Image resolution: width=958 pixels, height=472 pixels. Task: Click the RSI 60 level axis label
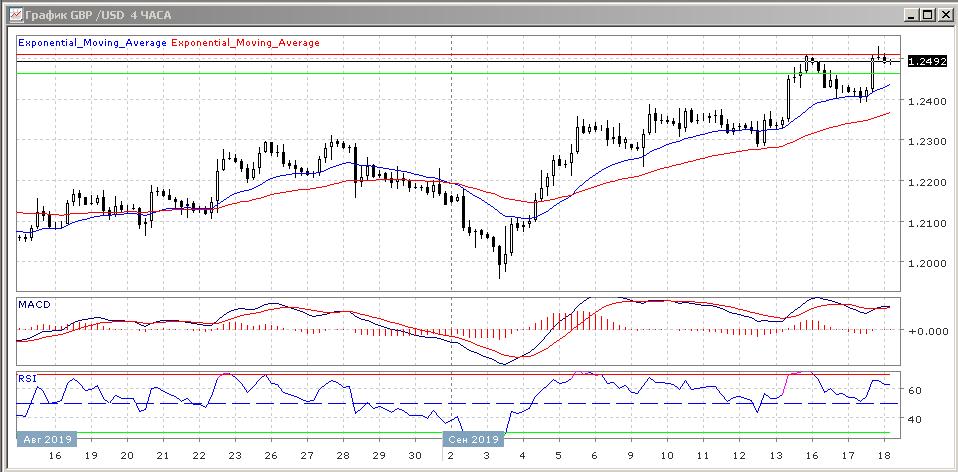(914, 390)
